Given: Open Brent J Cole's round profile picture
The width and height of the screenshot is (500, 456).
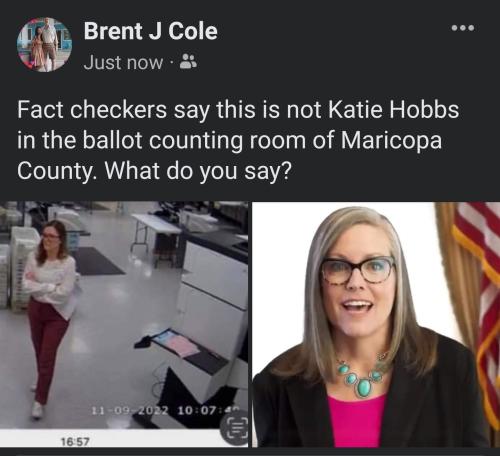Looking at the screenshot, I should [x=44, y=45].
